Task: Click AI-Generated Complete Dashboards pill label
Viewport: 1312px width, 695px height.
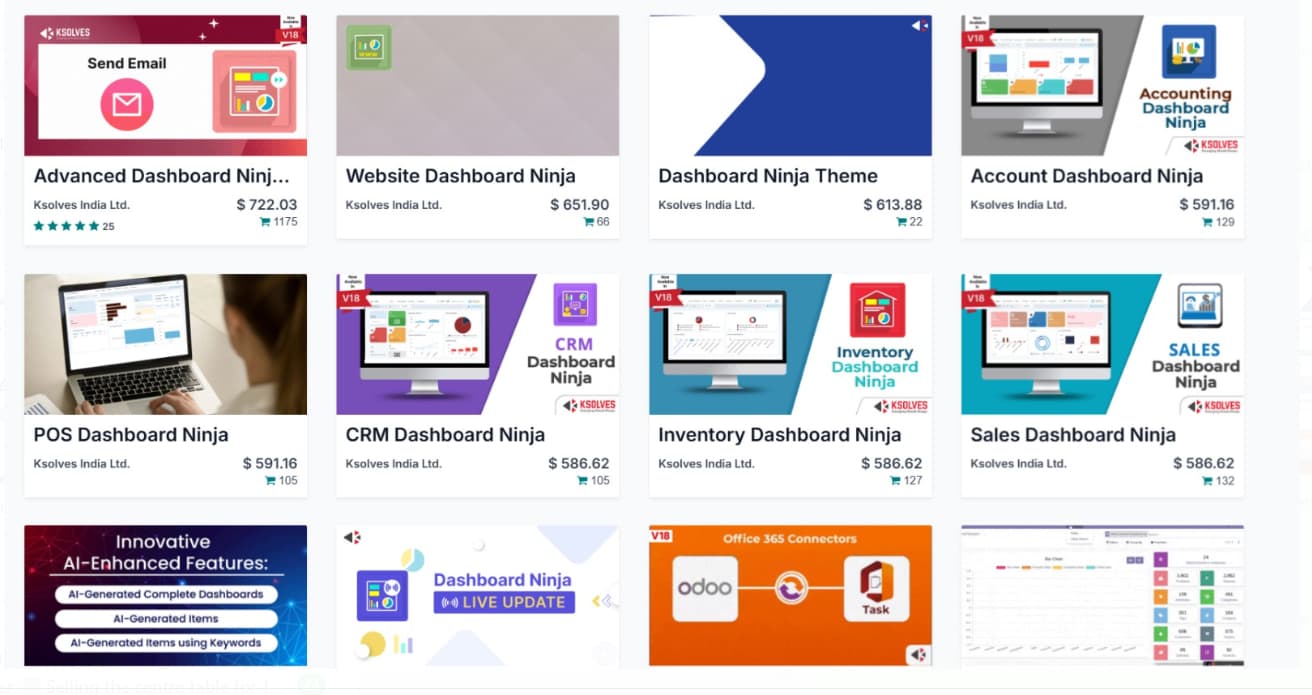Action: 166,594
